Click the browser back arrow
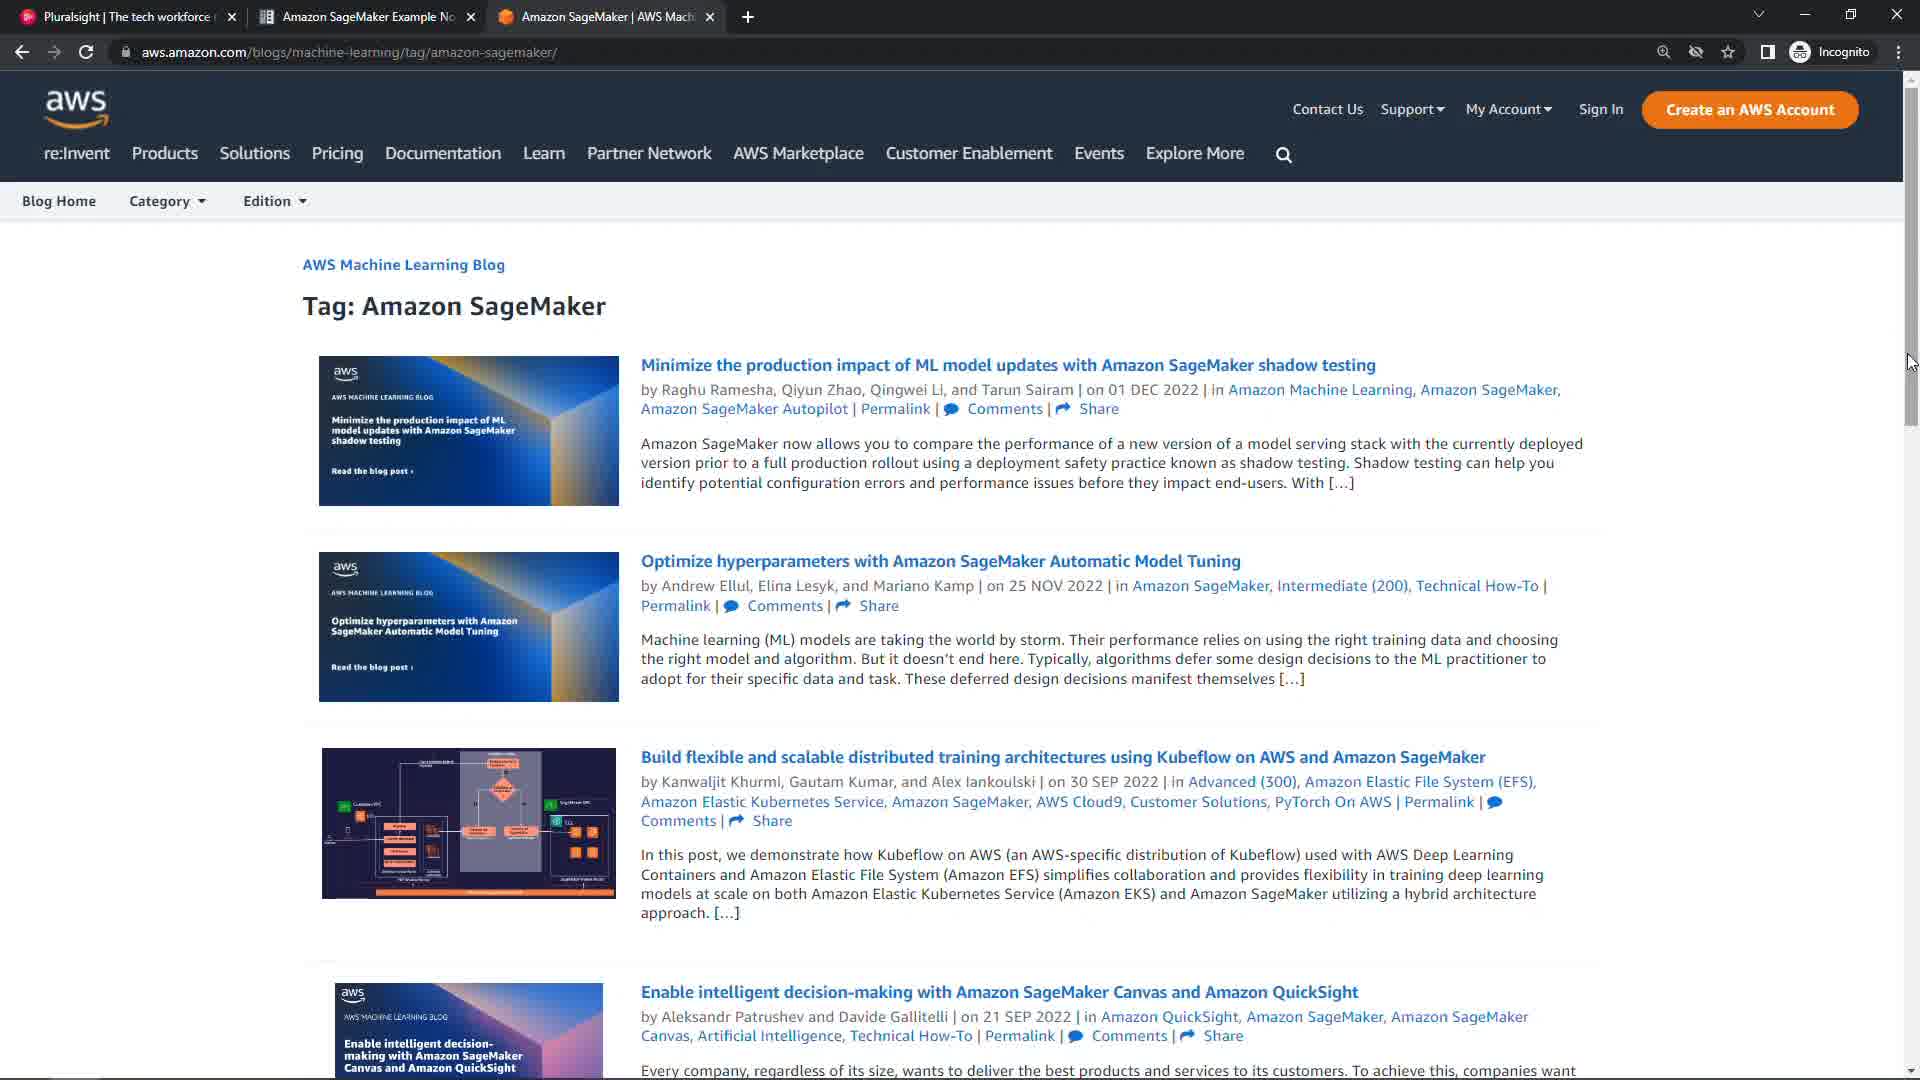The height and width of the screenshot is (1080, 1920). [x=22, y=52]
